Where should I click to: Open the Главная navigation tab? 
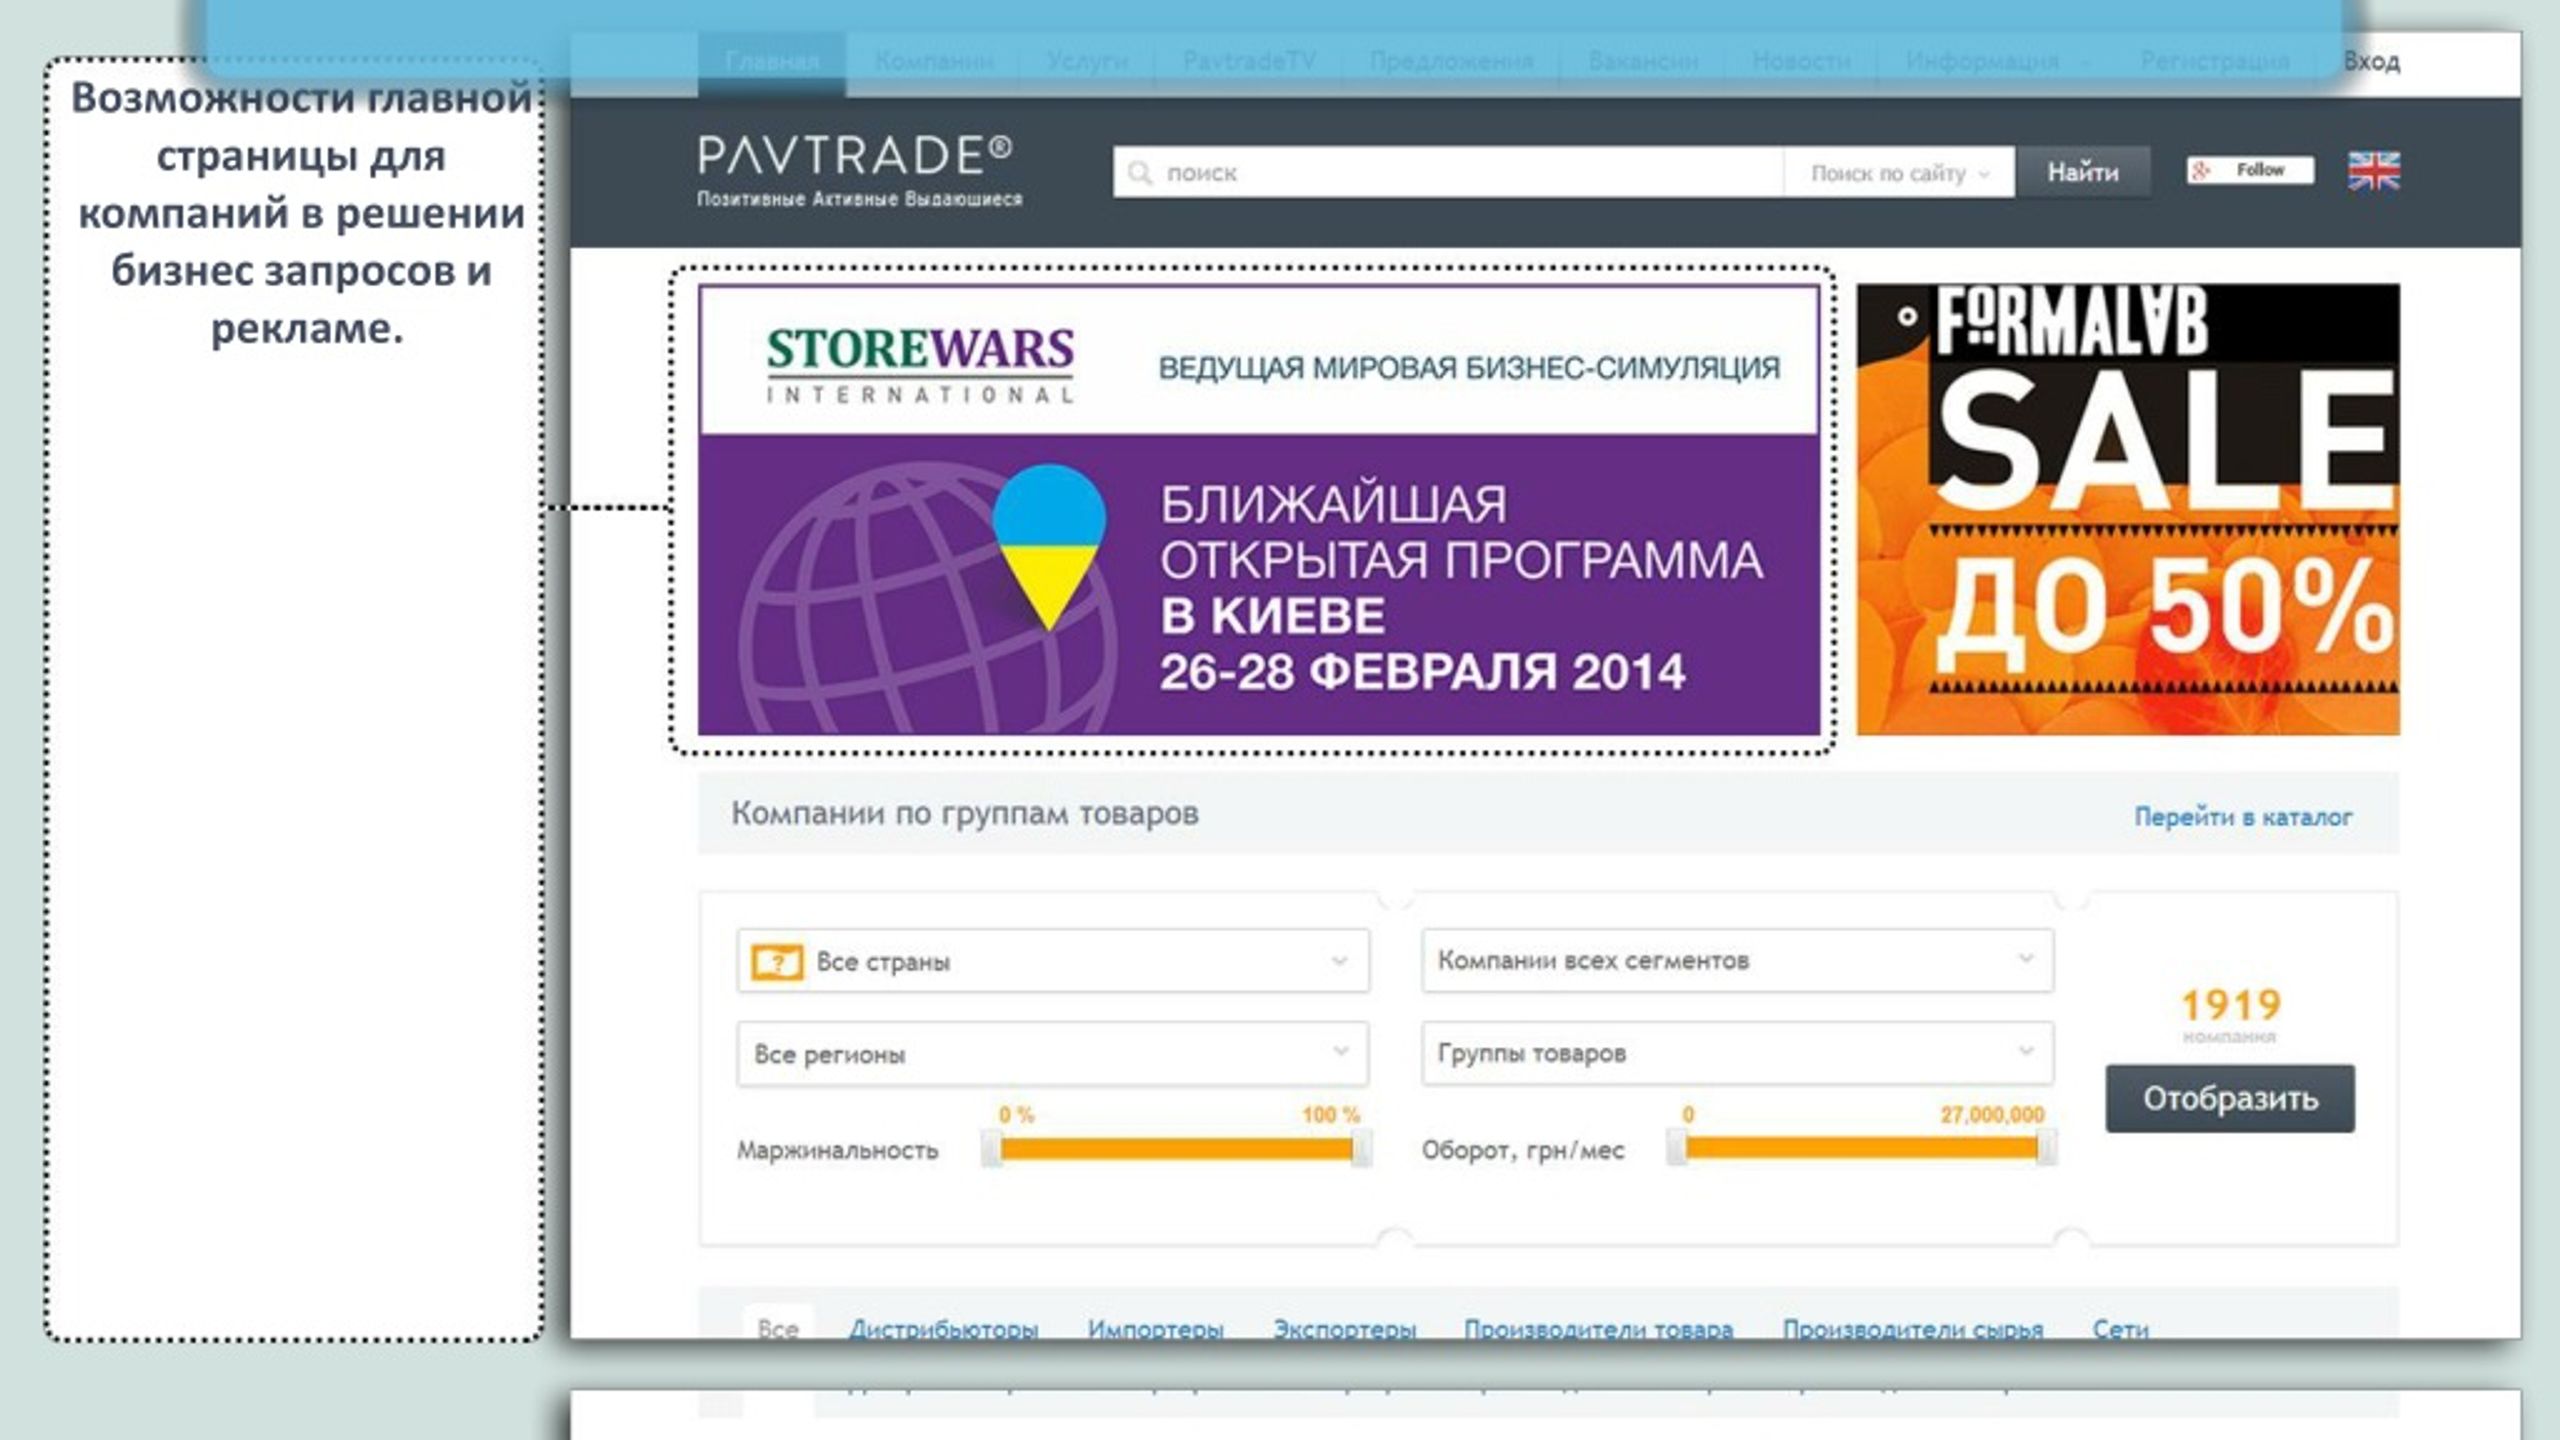pyautogui.click(x=772, y=62)
